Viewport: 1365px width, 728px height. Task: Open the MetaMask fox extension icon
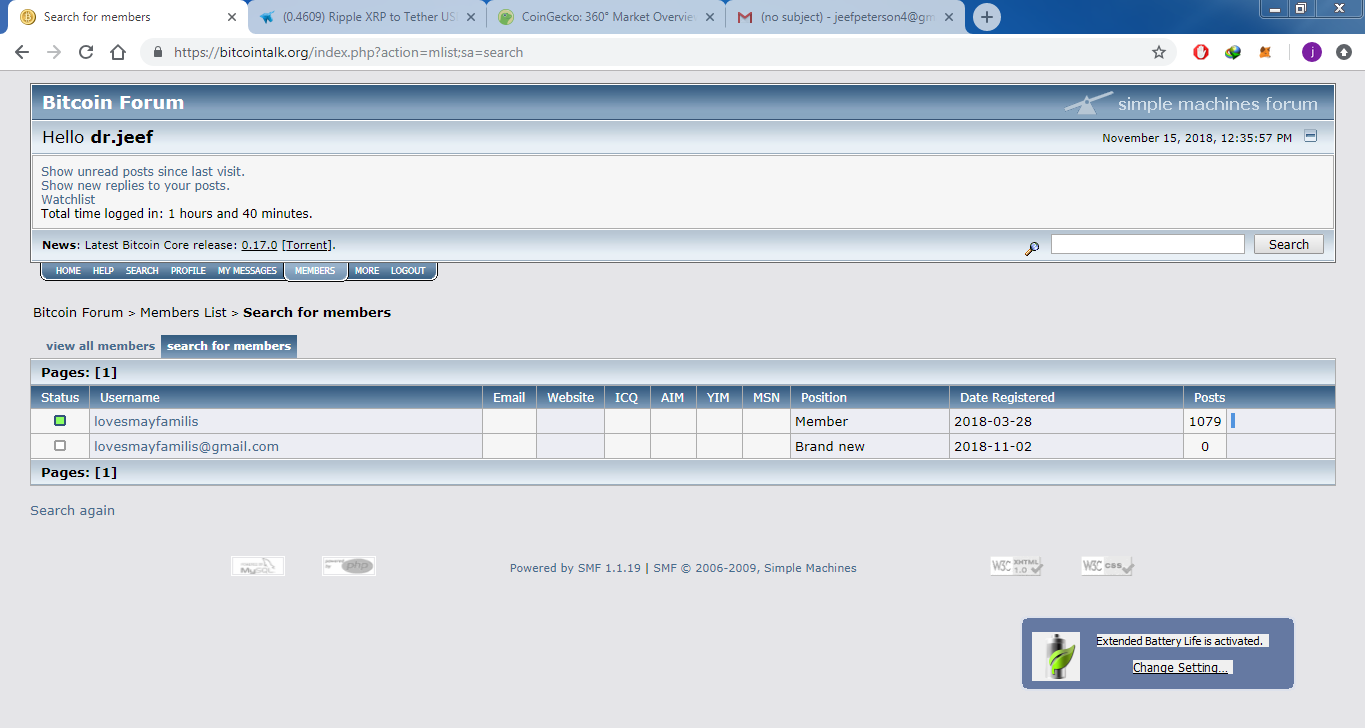pos(1265,52)
